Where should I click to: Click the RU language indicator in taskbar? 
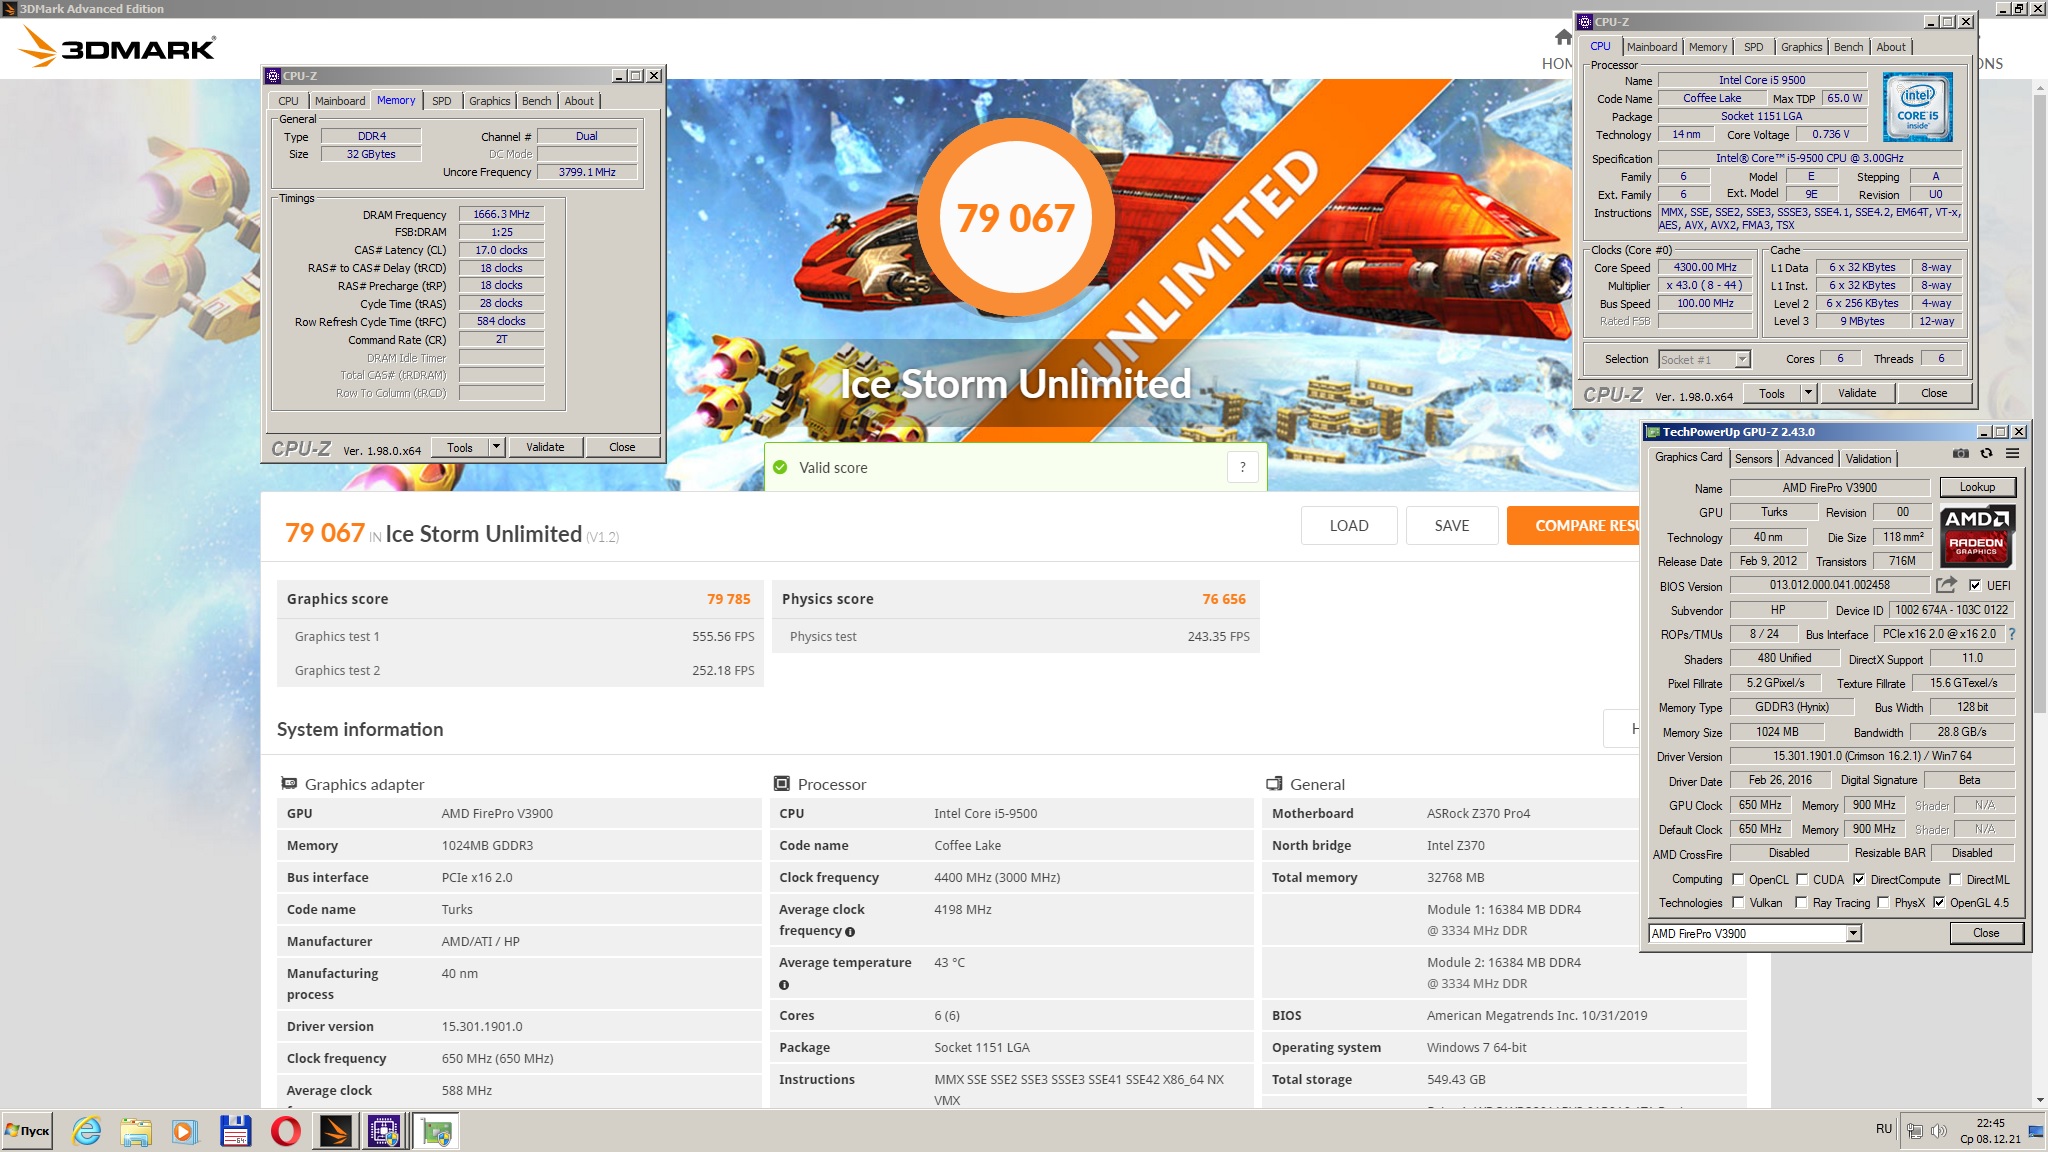(1884, 1129)
